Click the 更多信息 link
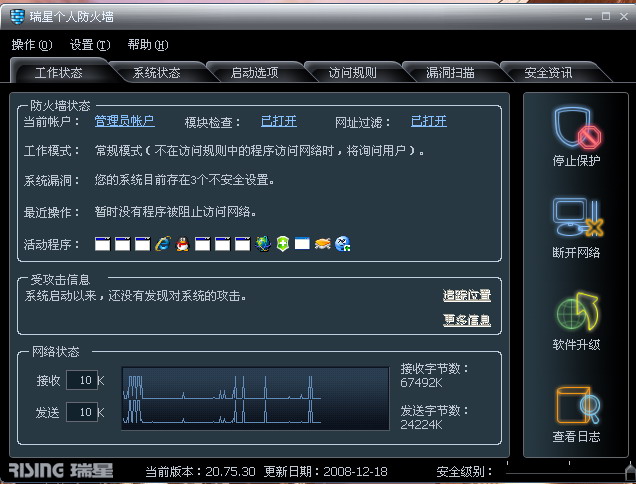 (467, 320)
